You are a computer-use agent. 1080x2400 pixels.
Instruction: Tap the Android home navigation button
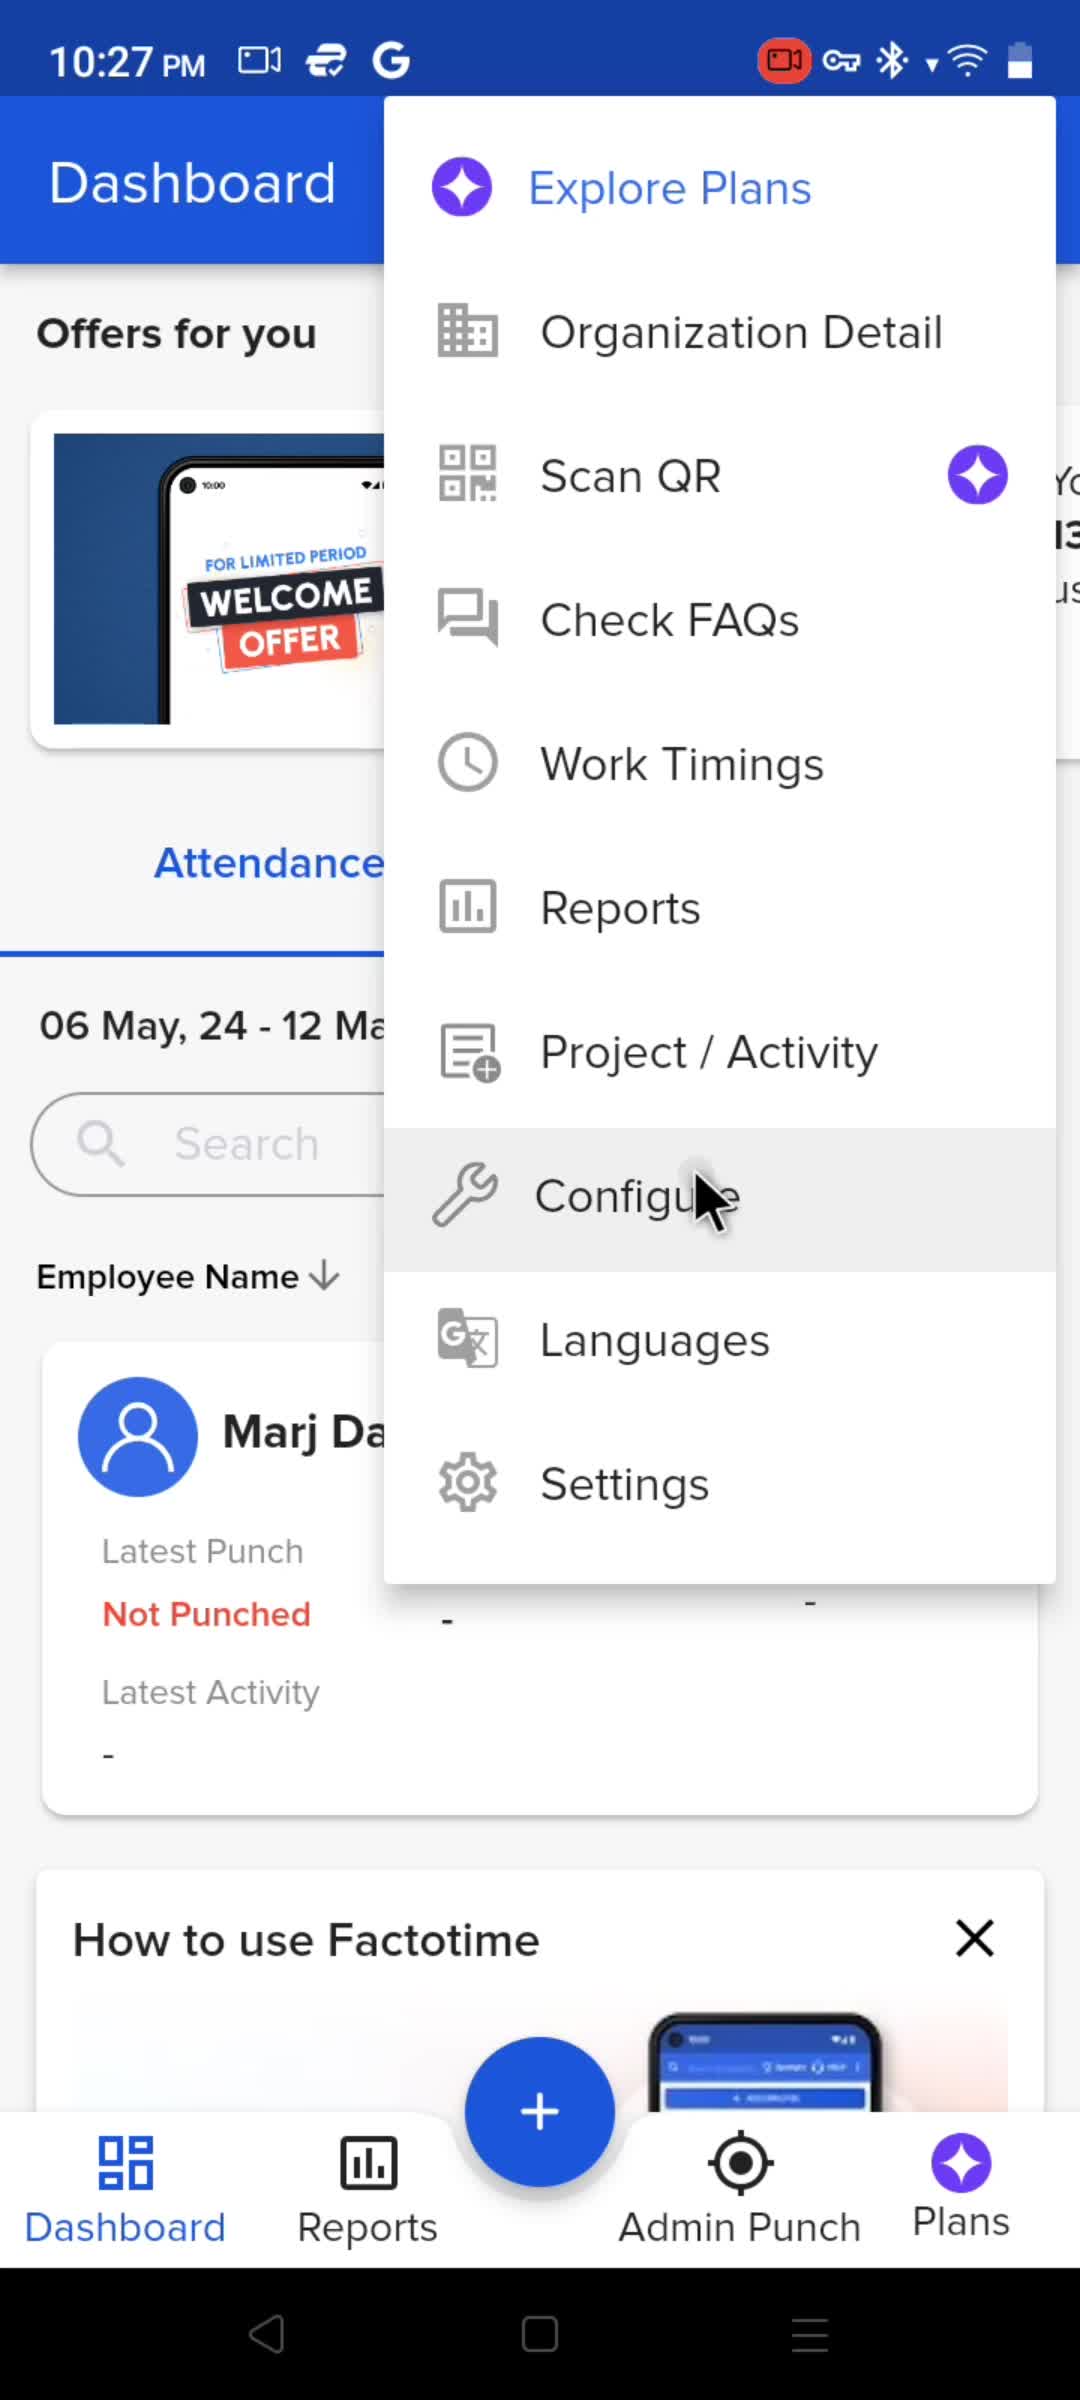pos(540,2335)
